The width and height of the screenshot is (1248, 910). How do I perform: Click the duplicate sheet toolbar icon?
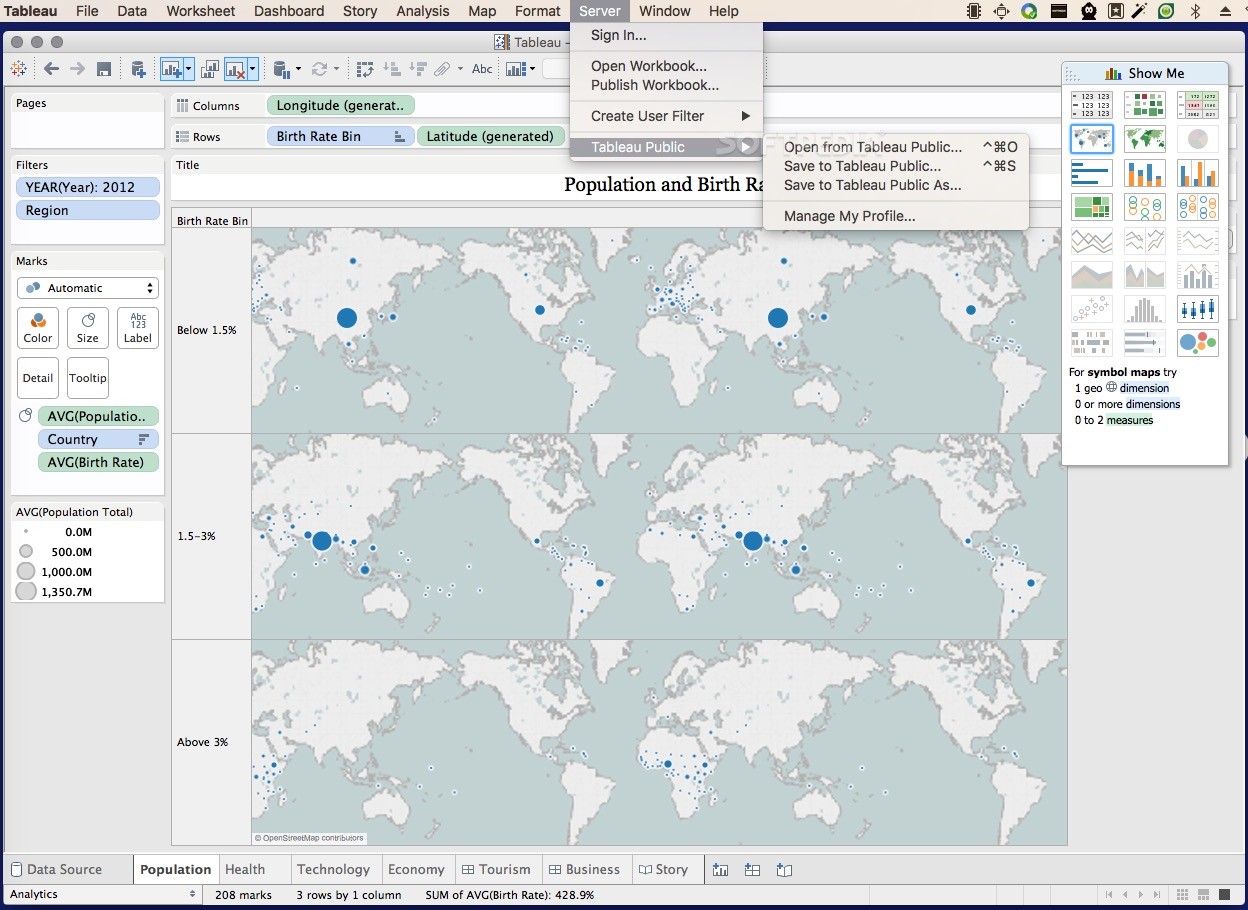click(210, 69)
